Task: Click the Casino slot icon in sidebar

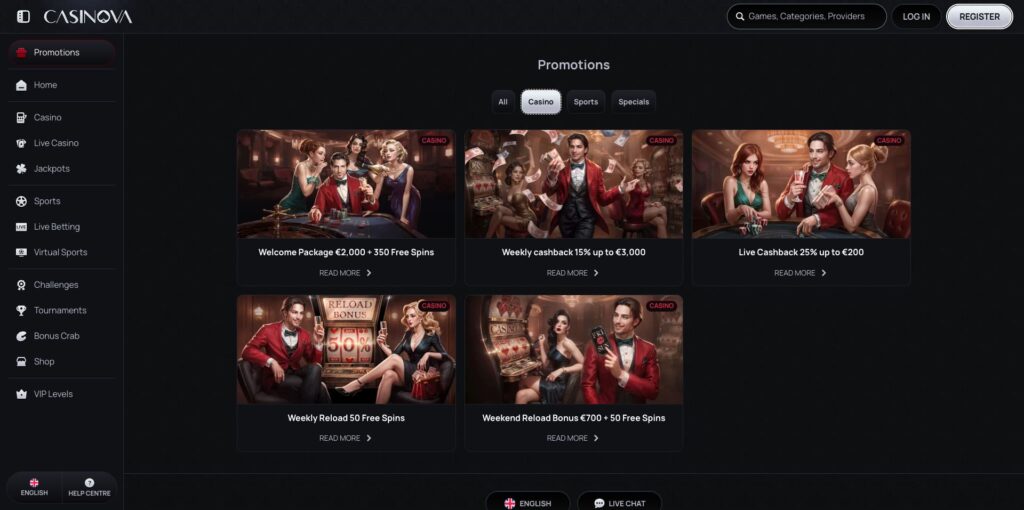Action: [22, 118]
